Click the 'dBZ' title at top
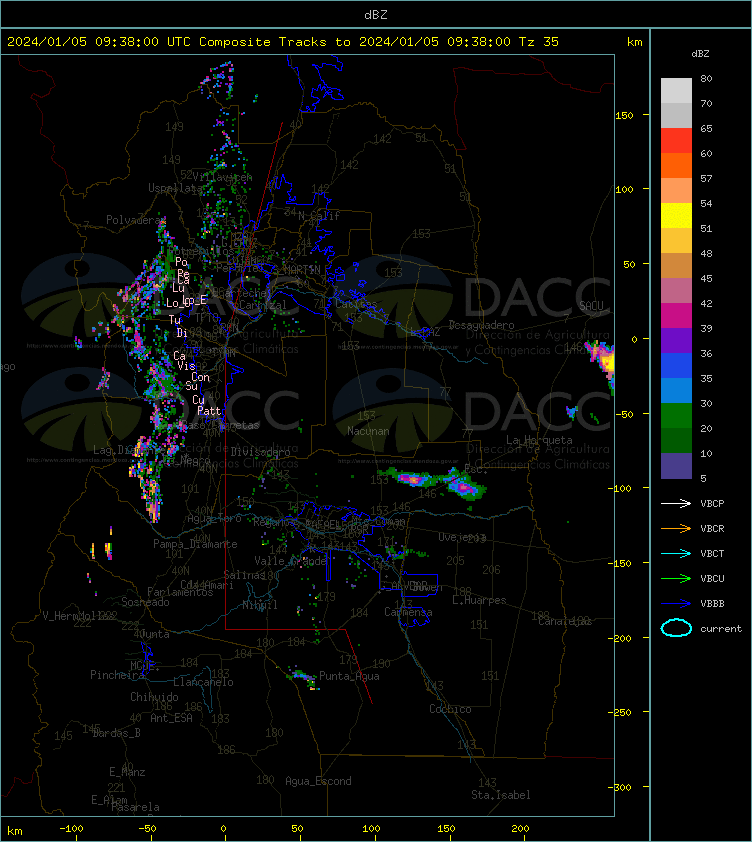The height and width of the screenshot is (842, 752). pyautogui.click(x=375, y=15)
